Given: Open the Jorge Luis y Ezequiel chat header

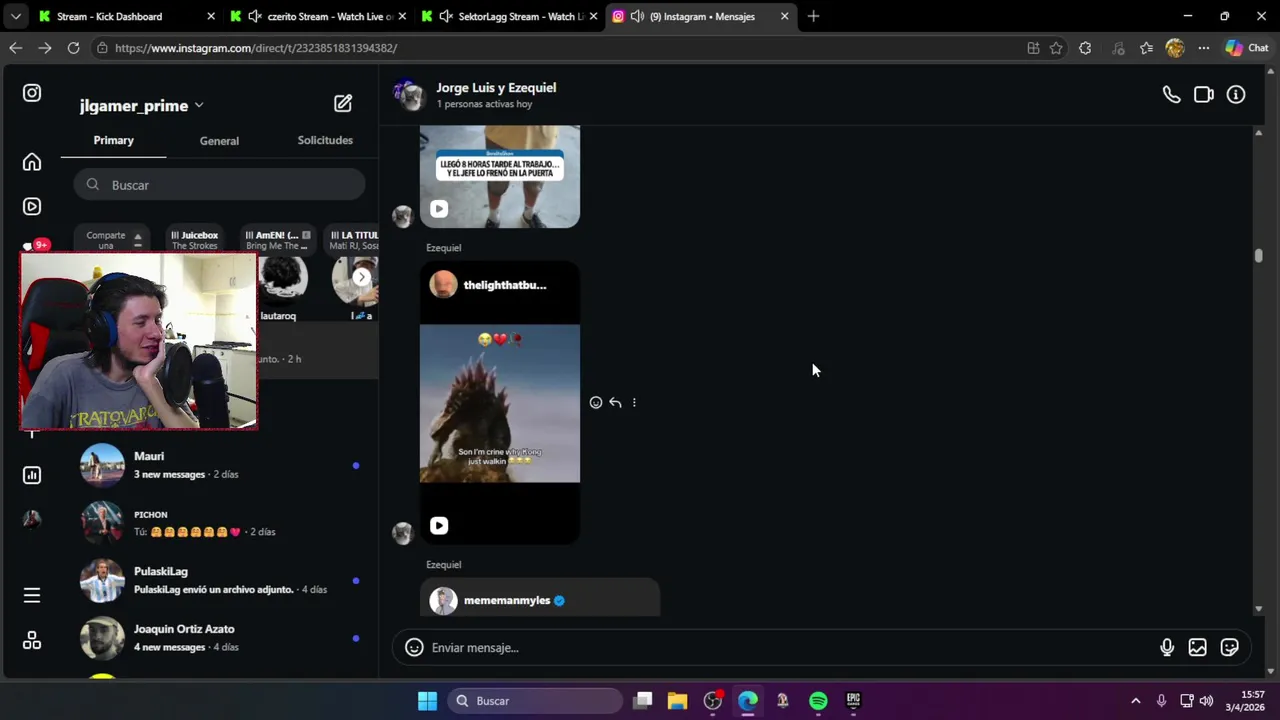Looking at the screenshot, I should (x=496, y=88).
